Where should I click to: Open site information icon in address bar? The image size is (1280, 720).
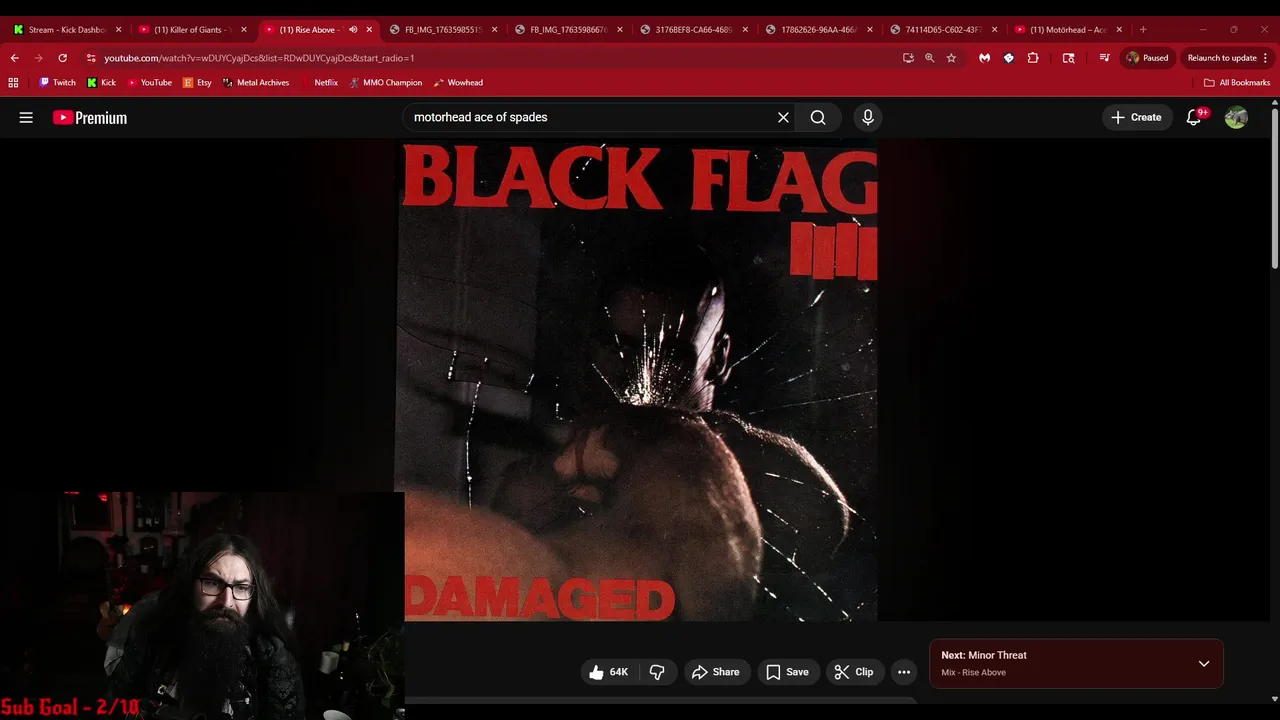91,58
